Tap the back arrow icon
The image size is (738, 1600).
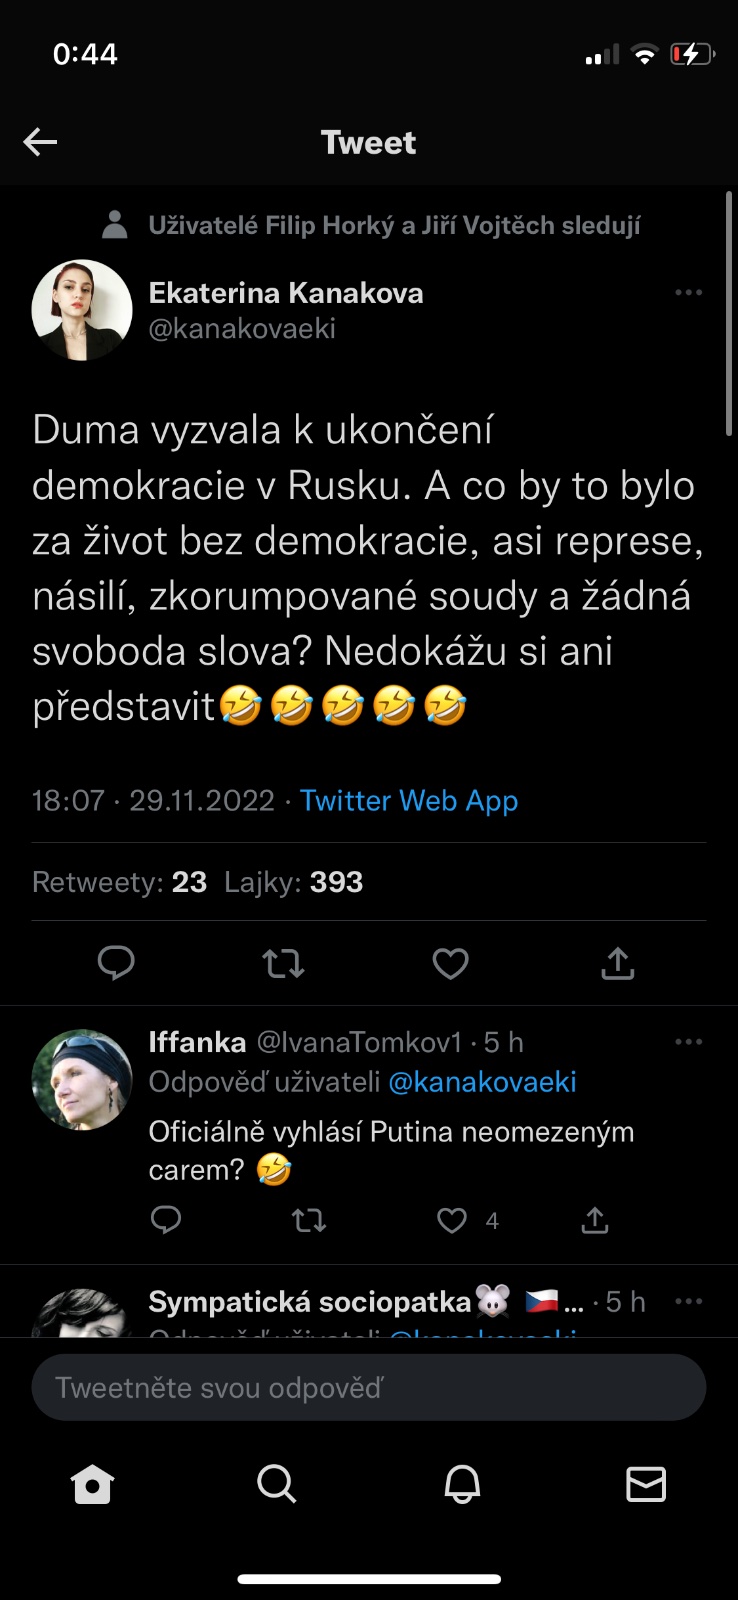coord(40,142)
